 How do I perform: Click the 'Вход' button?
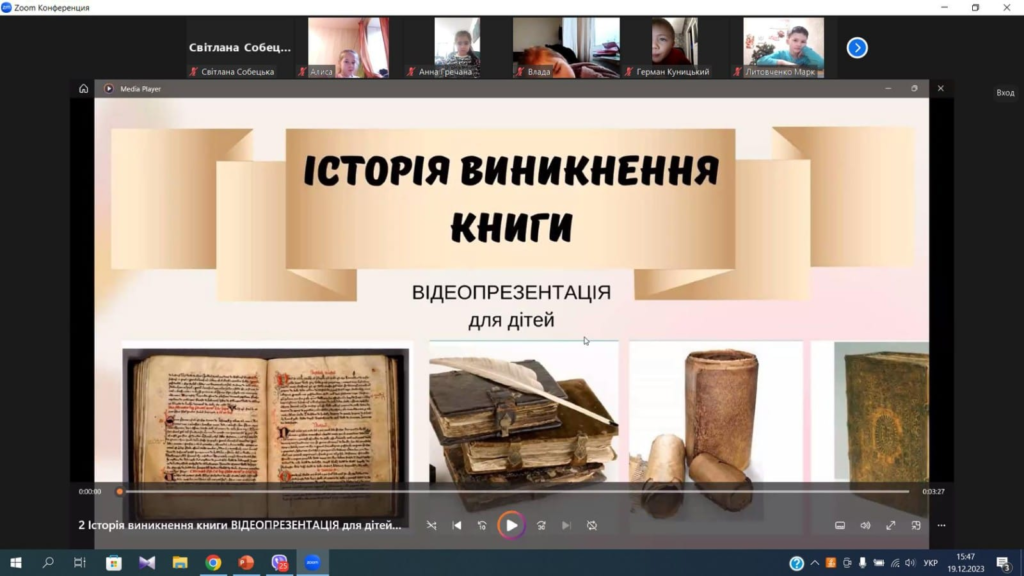click(x=1005, y=93)
